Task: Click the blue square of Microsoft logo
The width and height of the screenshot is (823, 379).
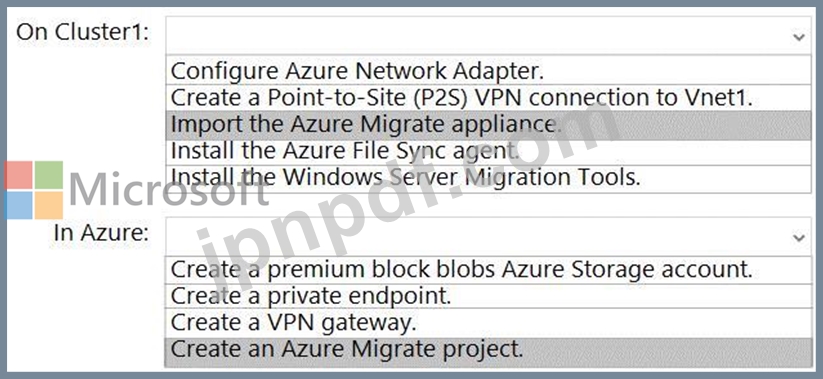Action: click(18, 205)
